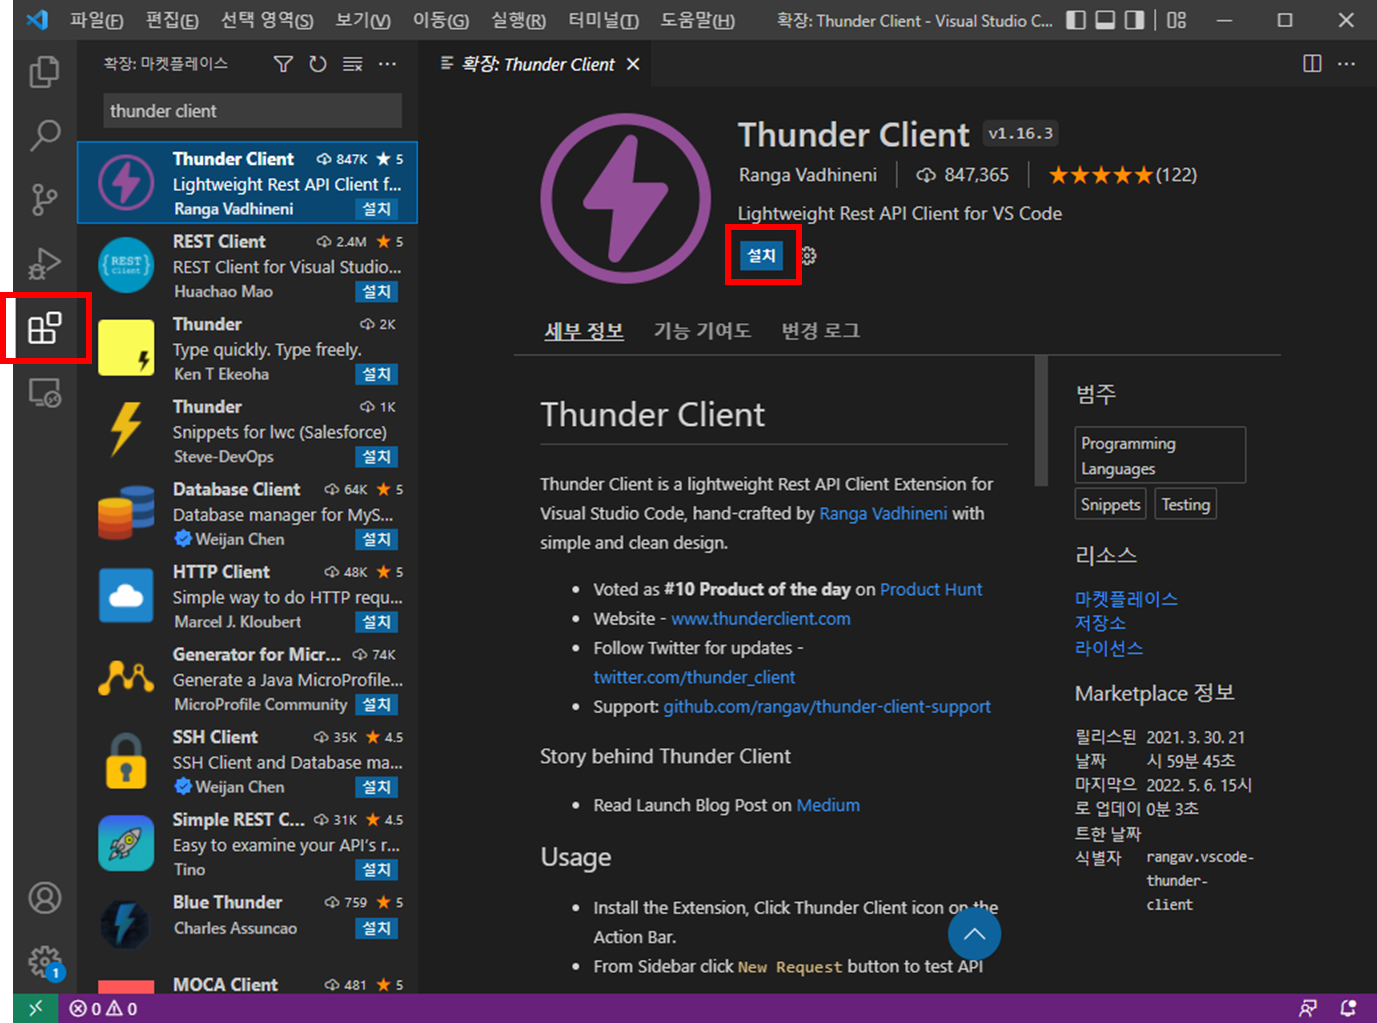The width and height of the screenshot is (1377, 1023).
Task: Click the Ranga Vadhineni author link in description
Action: pos(883,514)
